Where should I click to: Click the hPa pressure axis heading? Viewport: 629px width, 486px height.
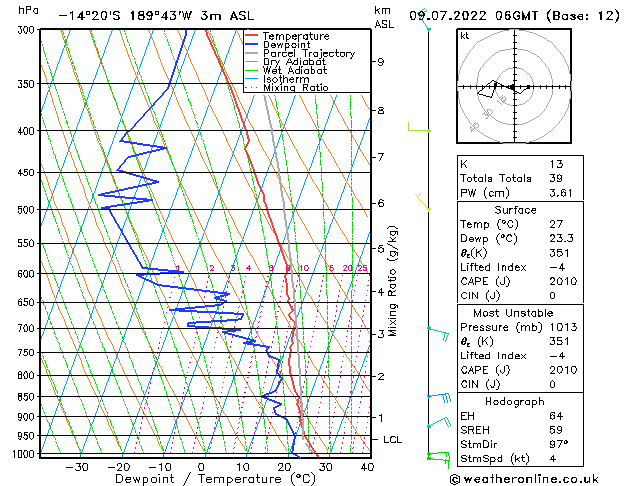pyautogui.click(x=28, y=11)
